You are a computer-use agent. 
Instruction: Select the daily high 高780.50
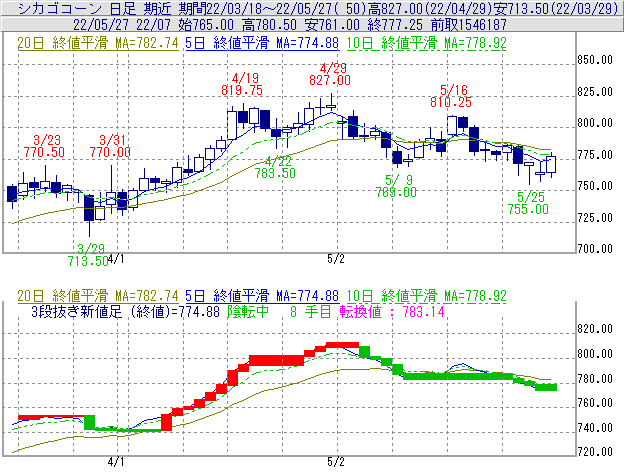point(269,25)
